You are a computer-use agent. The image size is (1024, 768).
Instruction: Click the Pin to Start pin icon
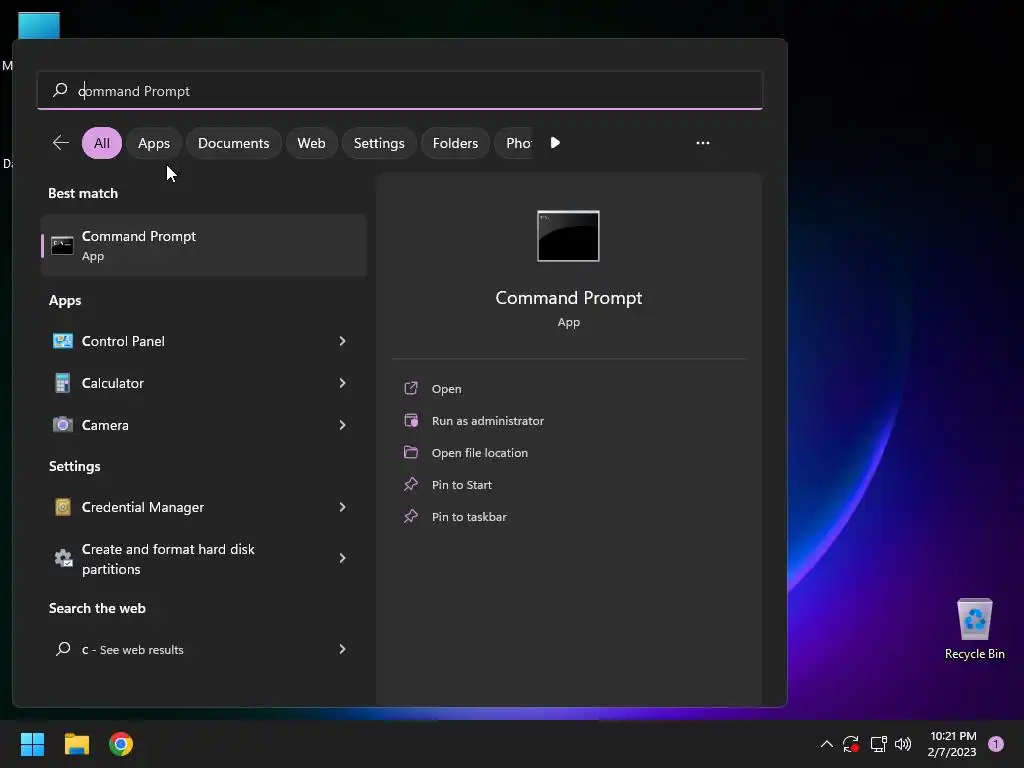pos(411,485)
